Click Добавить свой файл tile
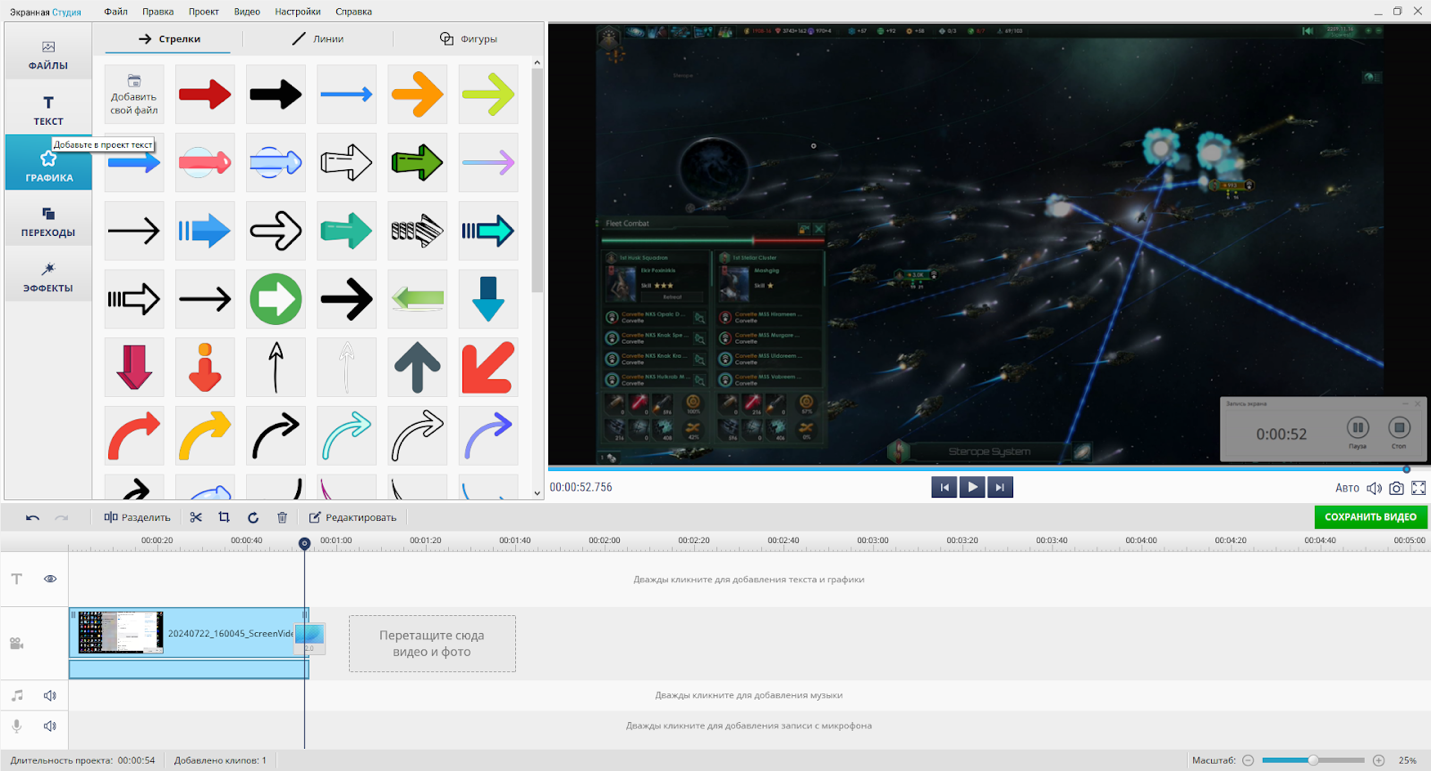This screenshot has width=1431, height=771. [134, 95]
